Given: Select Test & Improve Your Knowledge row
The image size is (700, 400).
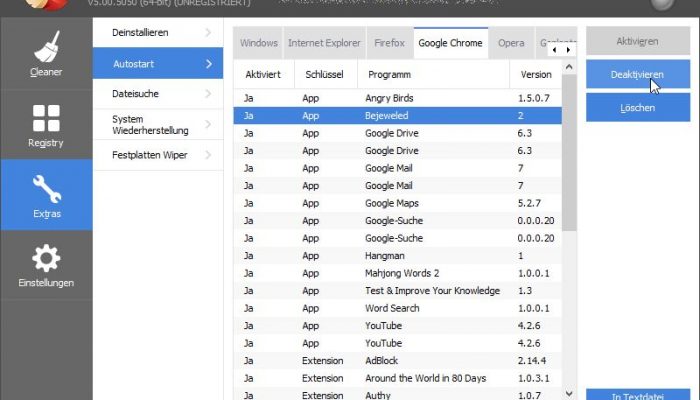Looking at the screenshot, I should [x=397, y=291].
